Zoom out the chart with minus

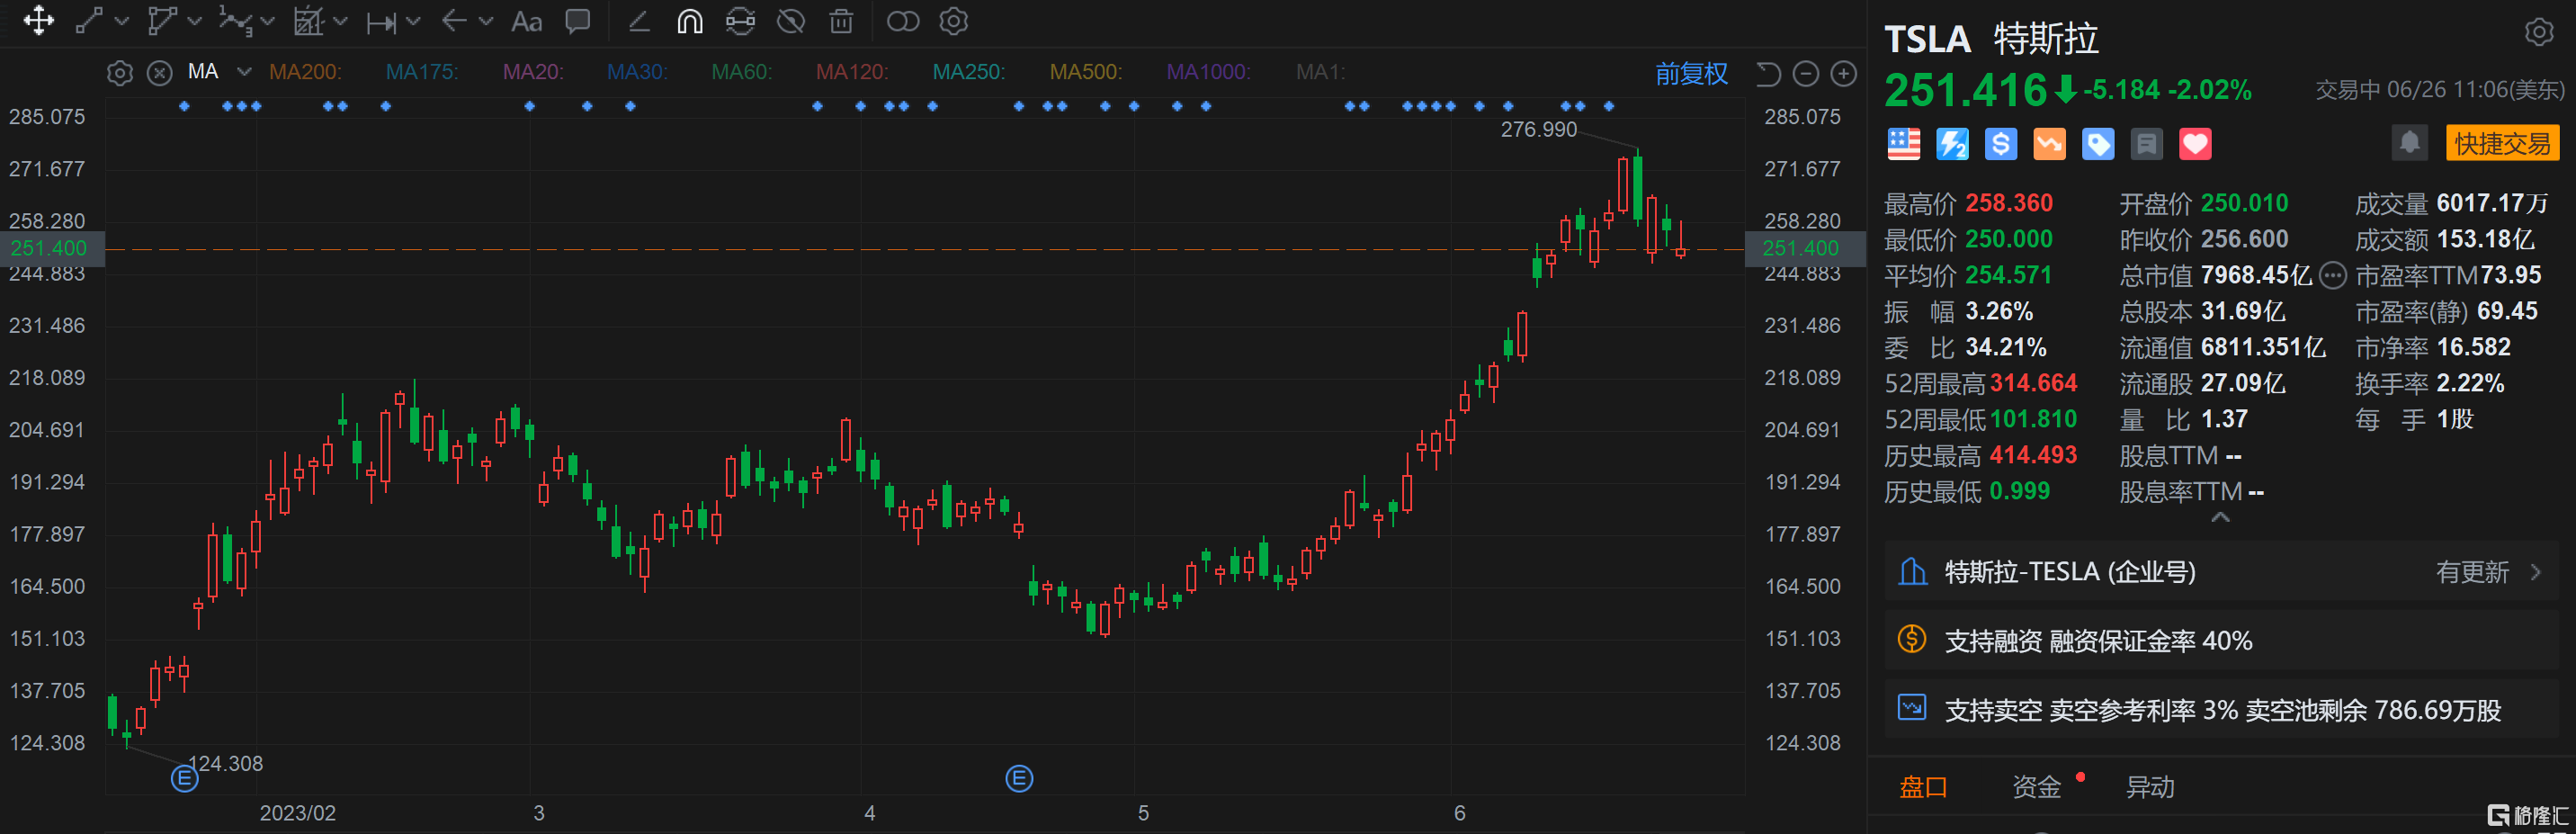click(1805, 74)
